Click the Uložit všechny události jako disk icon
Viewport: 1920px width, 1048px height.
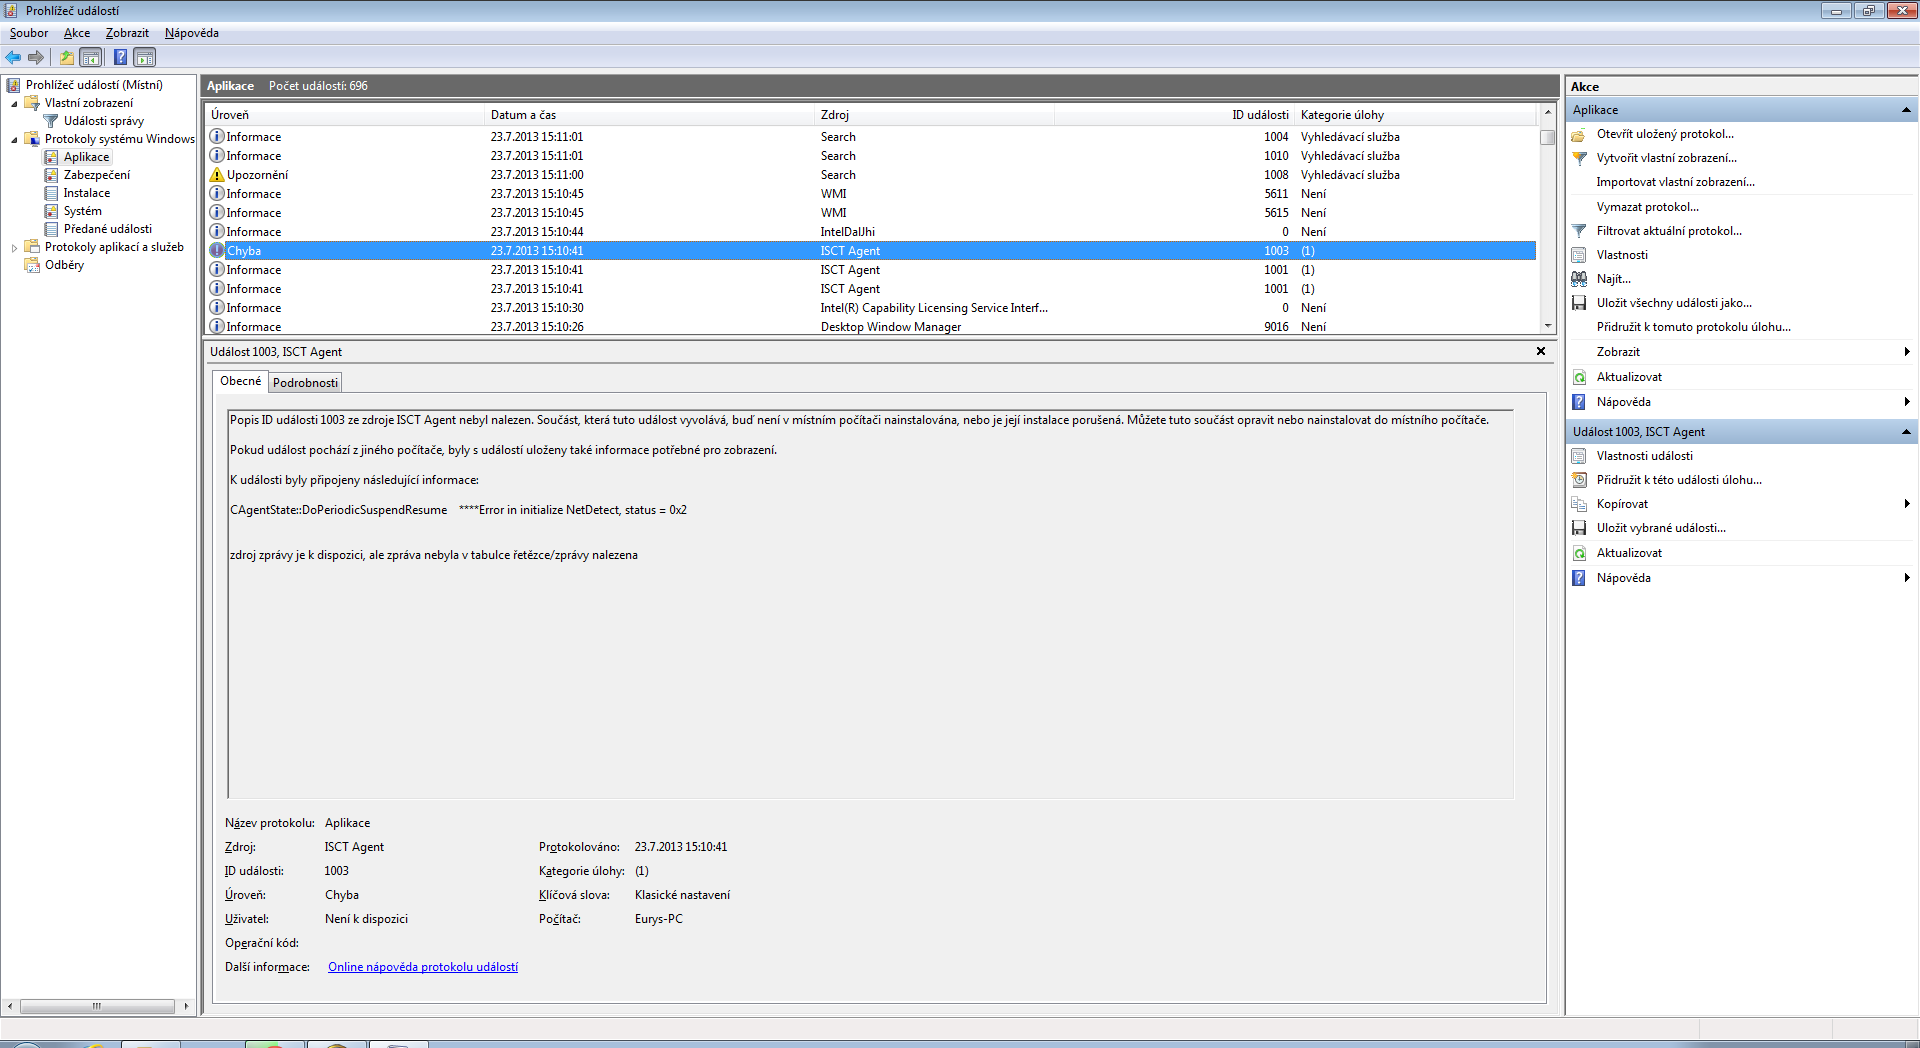[x=1579, y=303]
